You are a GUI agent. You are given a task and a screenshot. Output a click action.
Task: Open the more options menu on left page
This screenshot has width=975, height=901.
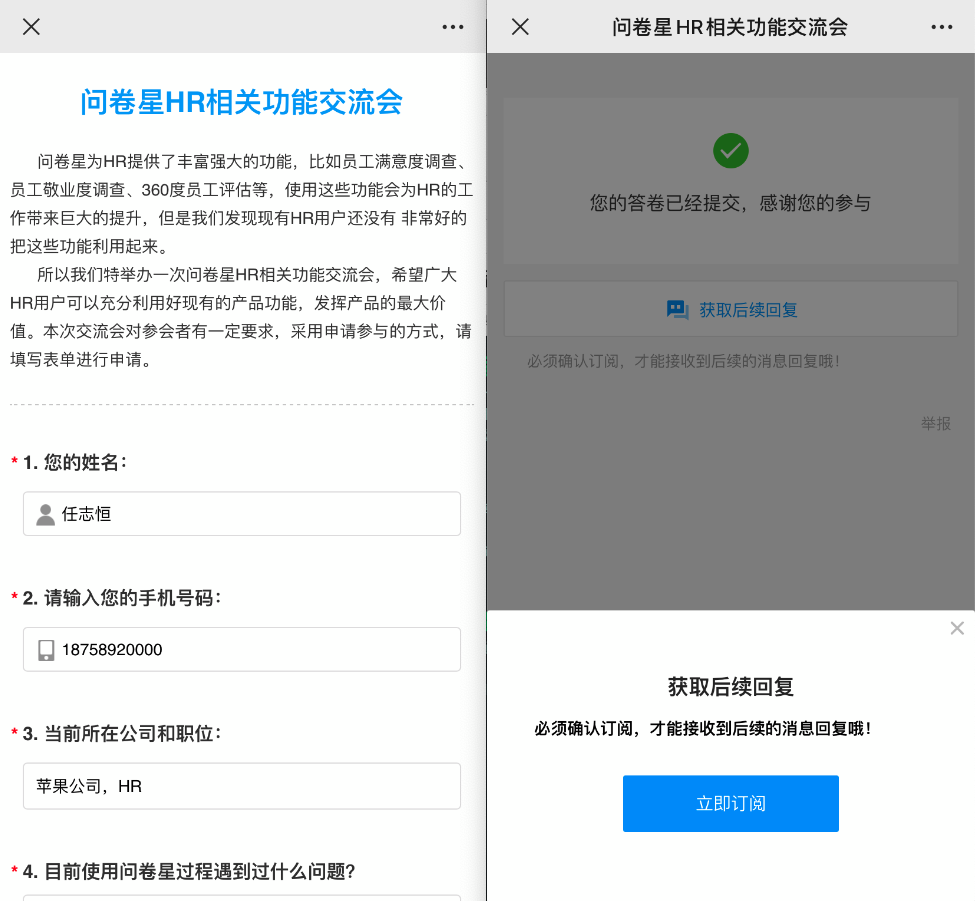coord(453,27)
